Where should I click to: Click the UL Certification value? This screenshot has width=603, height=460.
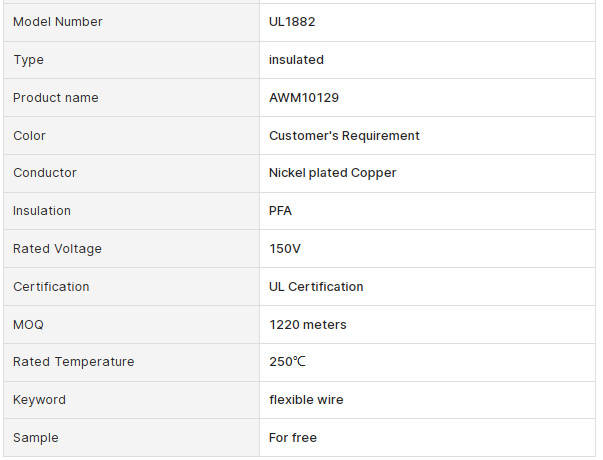click(316, 287)
